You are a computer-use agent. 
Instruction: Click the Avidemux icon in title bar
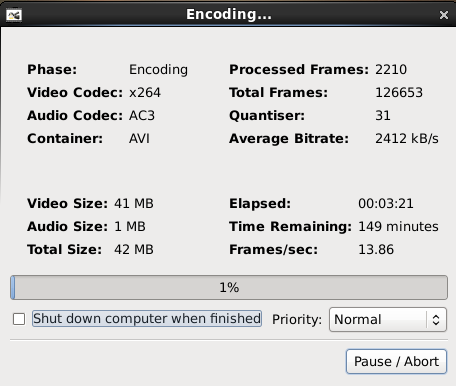[x=14, y=15]
